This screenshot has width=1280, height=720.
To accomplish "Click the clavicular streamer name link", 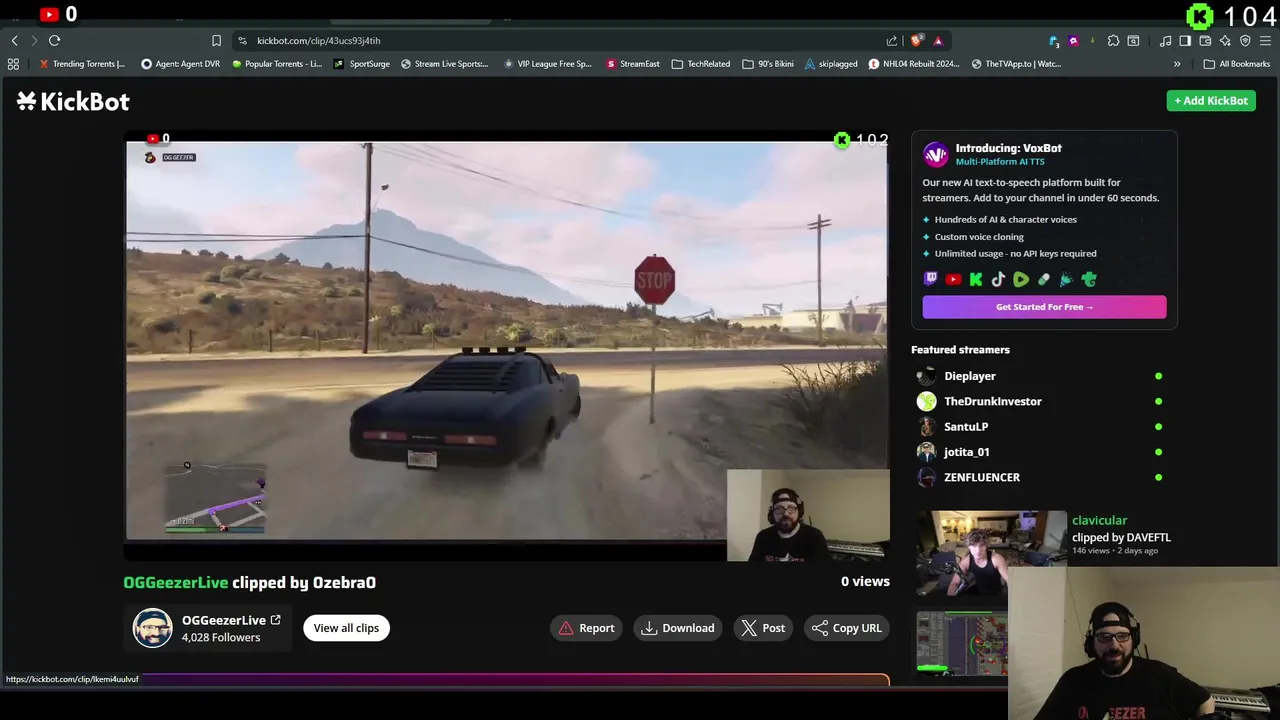I will [1099, 520].
